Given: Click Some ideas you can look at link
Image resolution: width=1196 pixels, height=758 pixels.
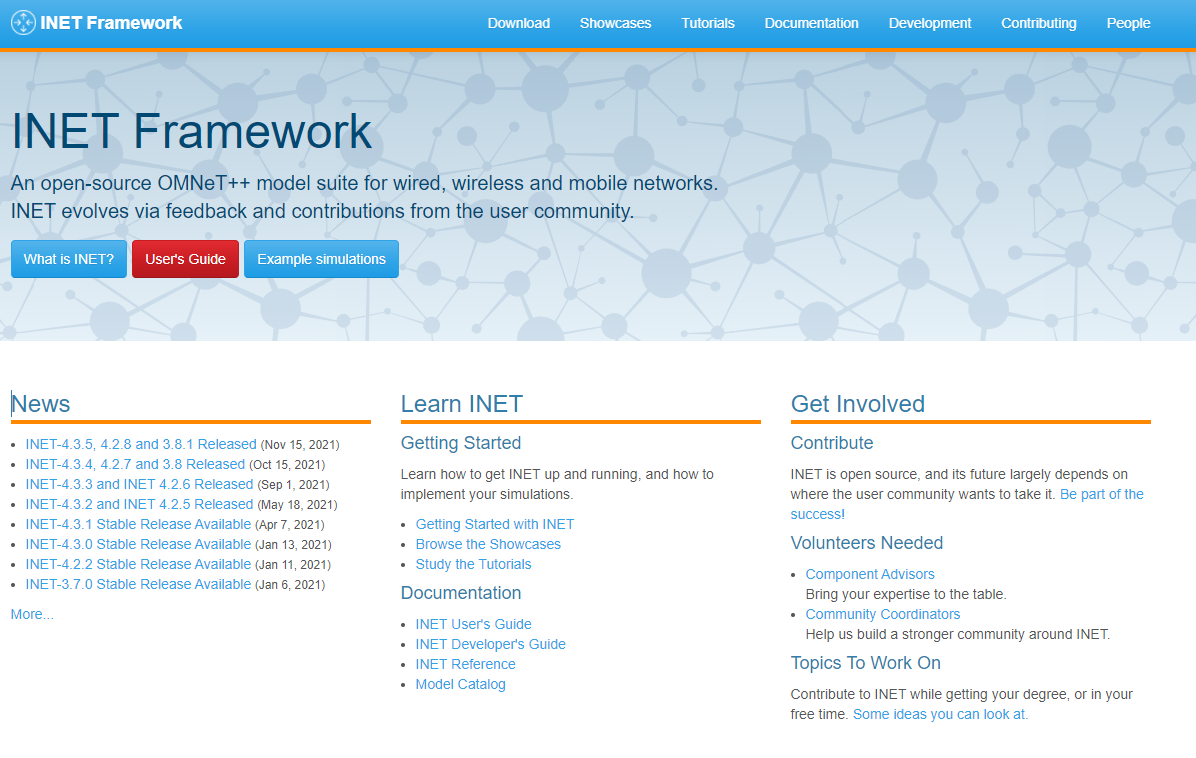Looking at the screenshot, I should (x=940, y=715).
